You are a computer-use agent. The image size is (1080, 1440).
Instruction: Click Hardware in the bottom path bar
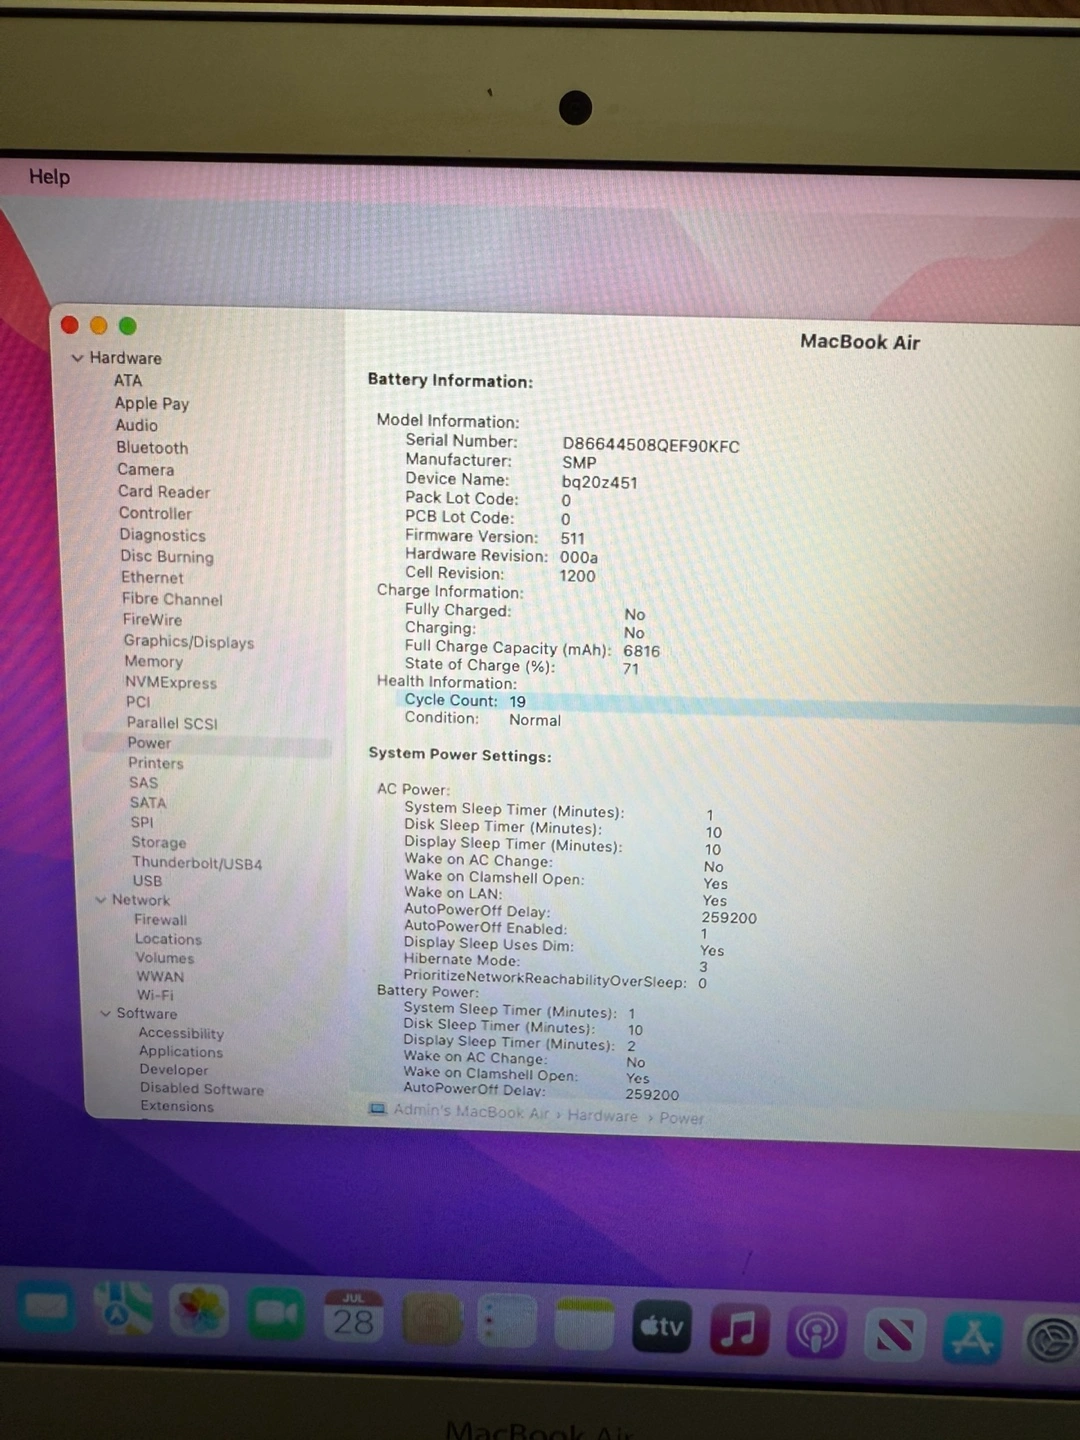coord(602,1116)
